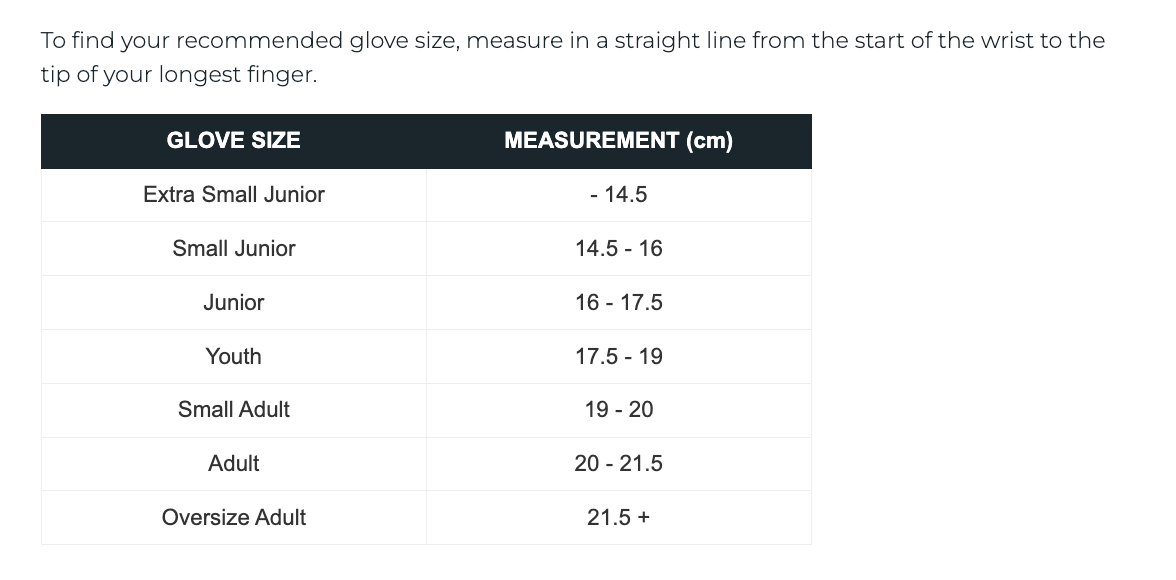Click the Small Junior size cell
This screenshot has height=580, width=1176.
[x=233, y=249]
